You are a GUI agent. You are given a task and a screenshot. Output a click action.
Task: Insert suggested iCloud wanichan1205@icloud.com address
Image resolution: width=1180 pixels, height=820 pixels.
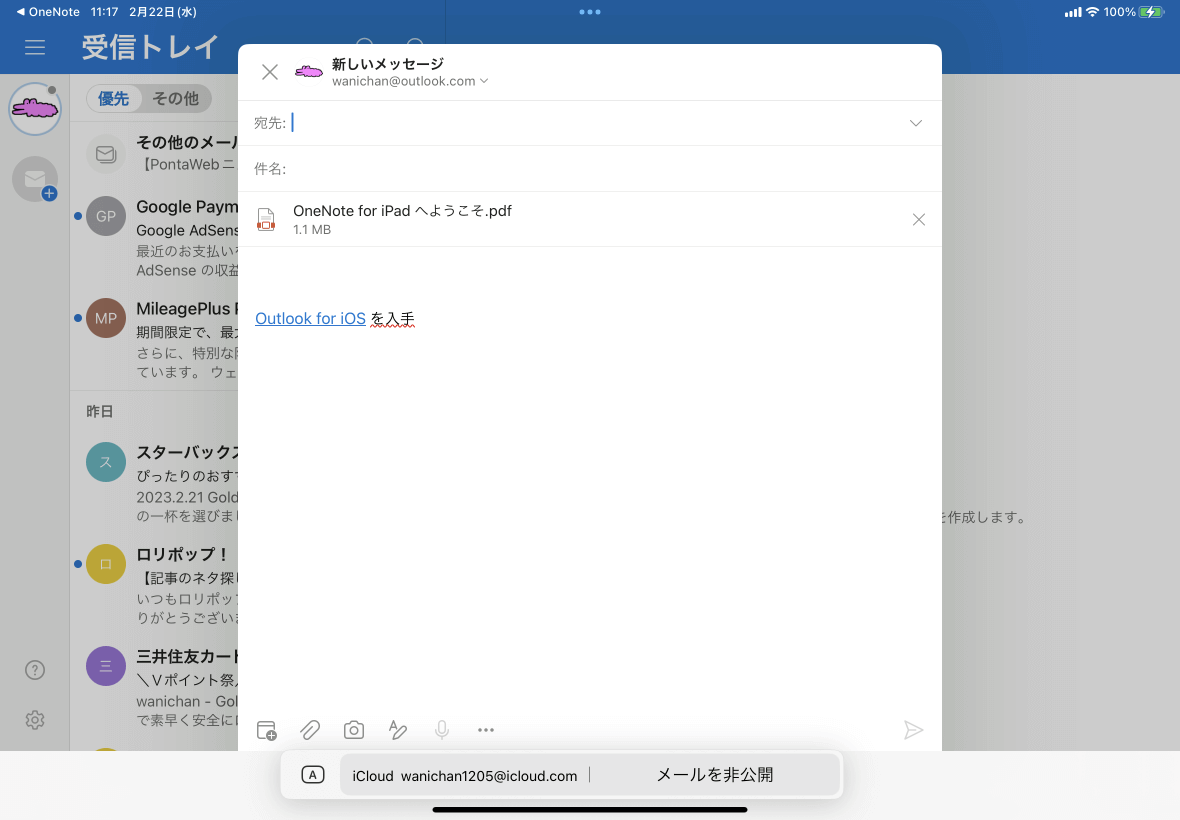click(464, 775)
